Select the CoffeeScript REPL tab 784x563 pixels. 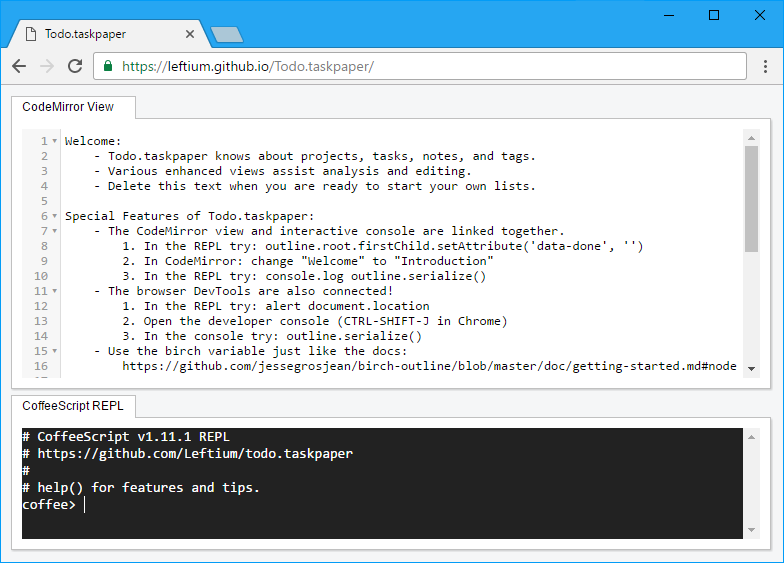(x=74, y=406)
